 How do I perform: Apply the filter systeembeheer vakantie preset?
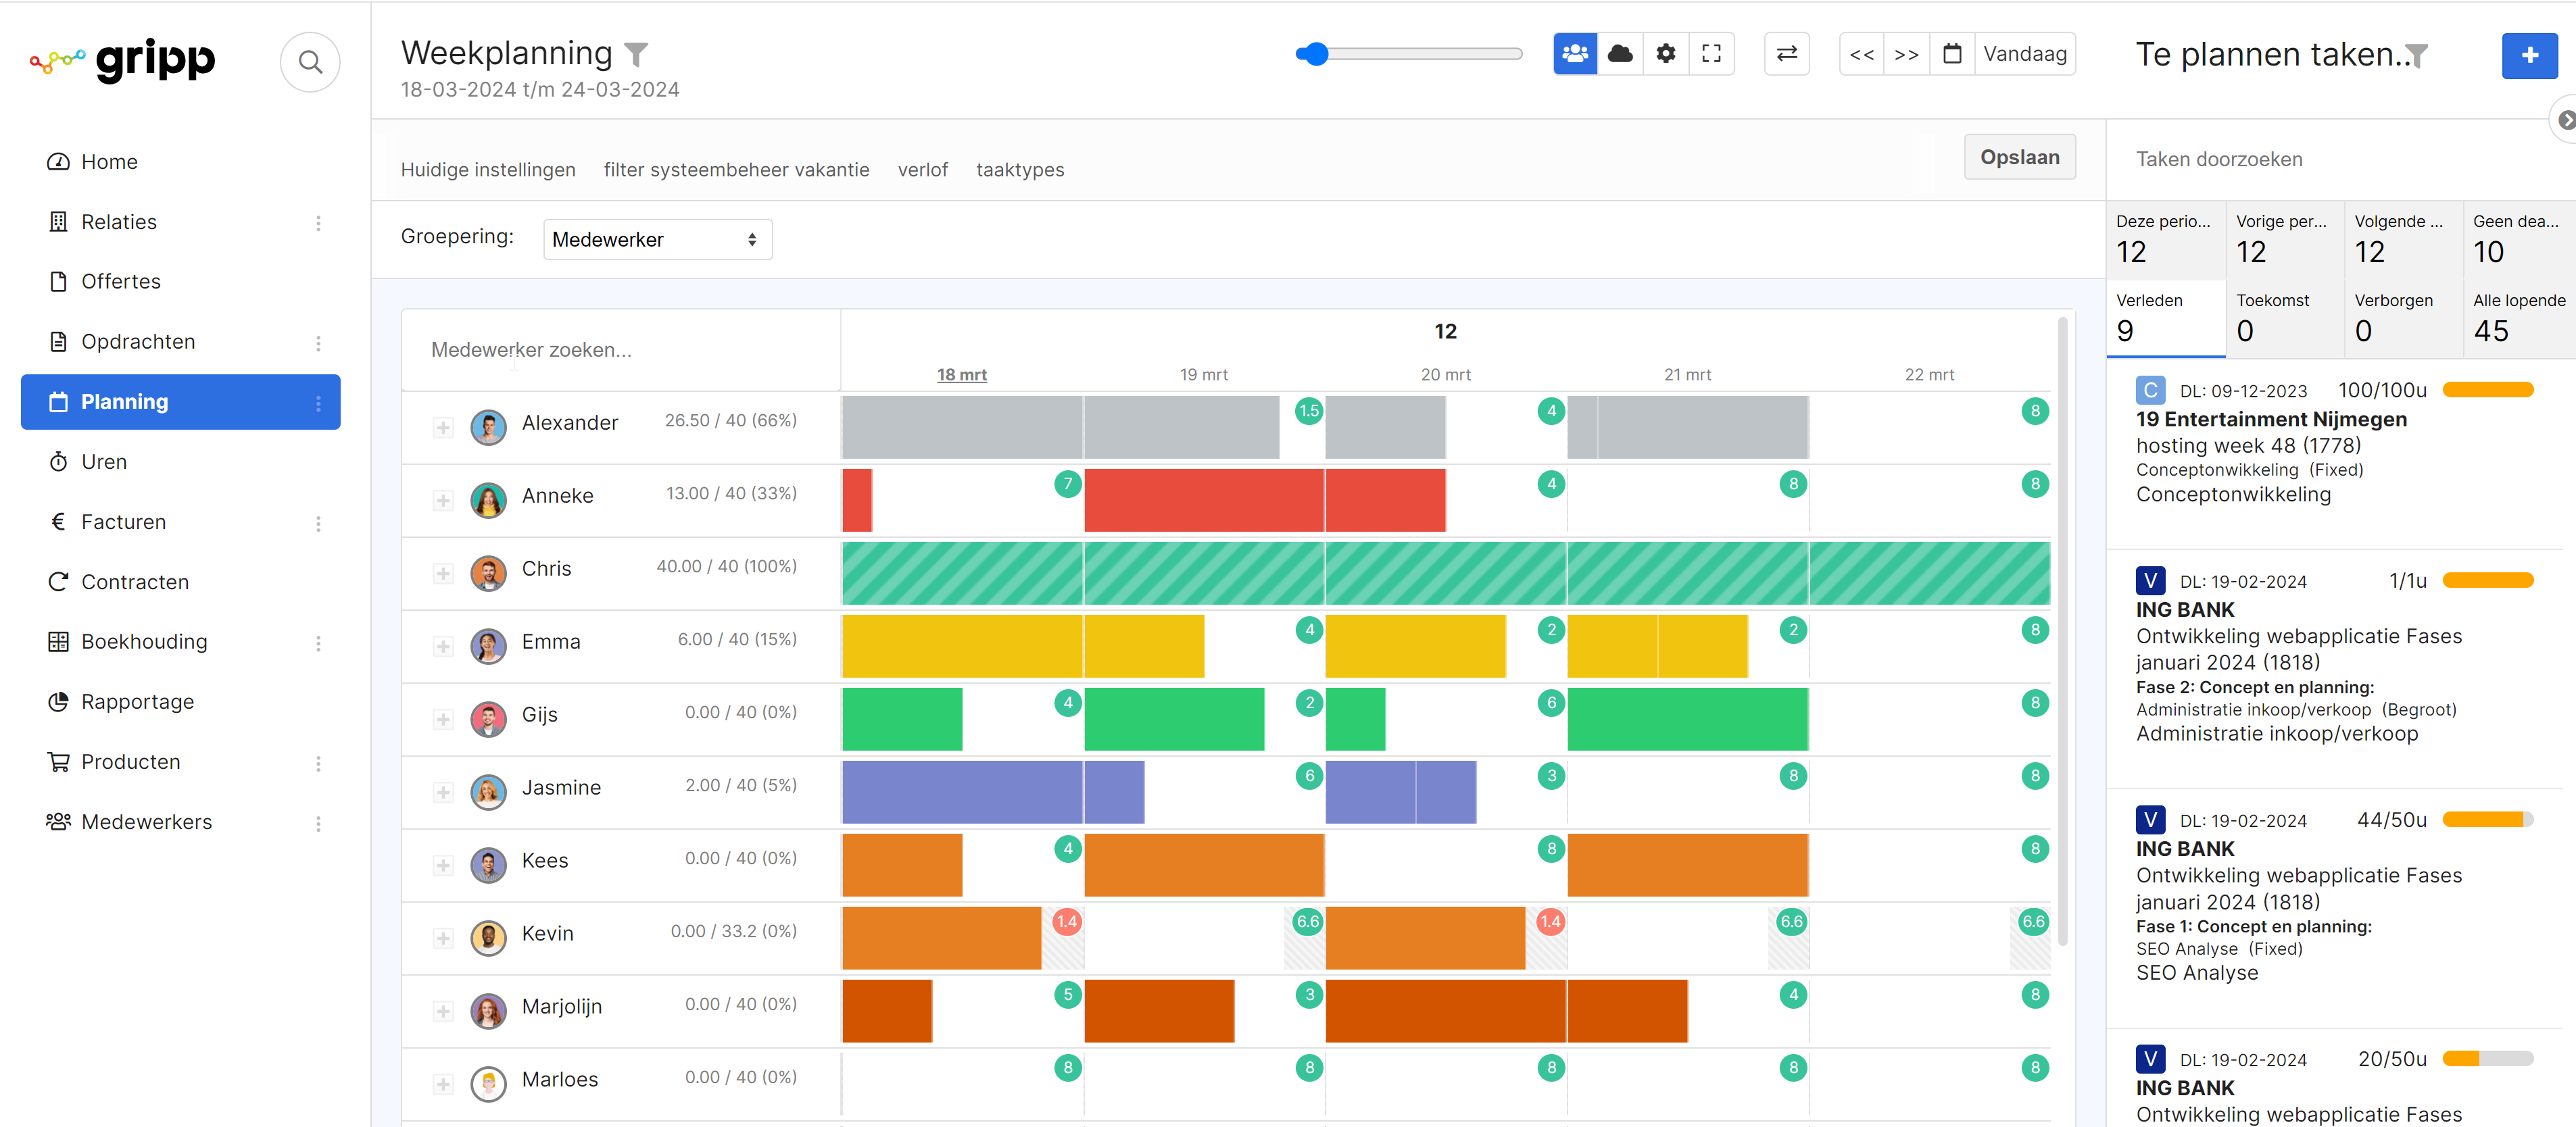(736, 170)
